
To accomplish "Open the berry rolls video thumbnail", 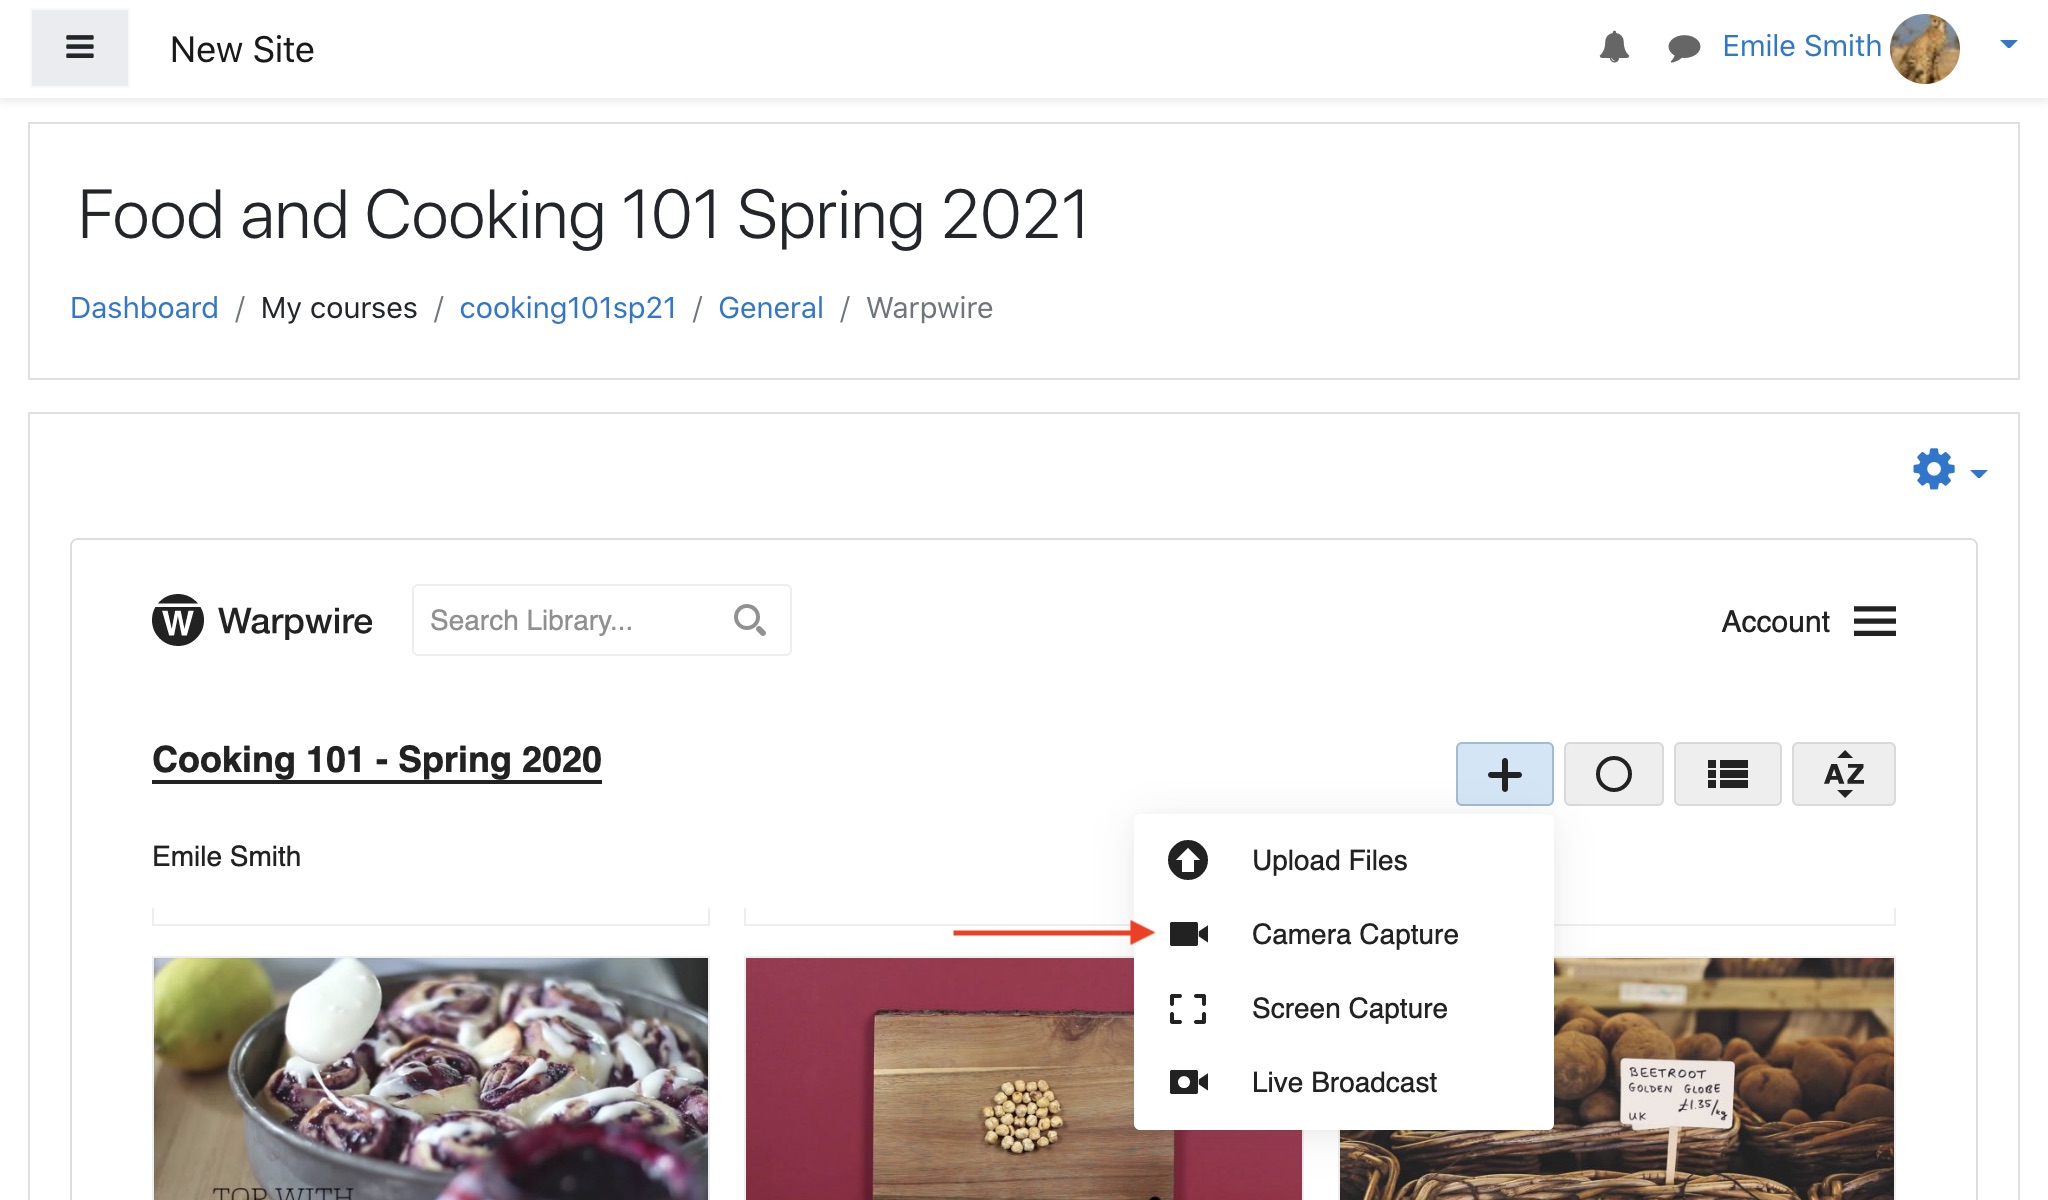I will (430, 1078).
